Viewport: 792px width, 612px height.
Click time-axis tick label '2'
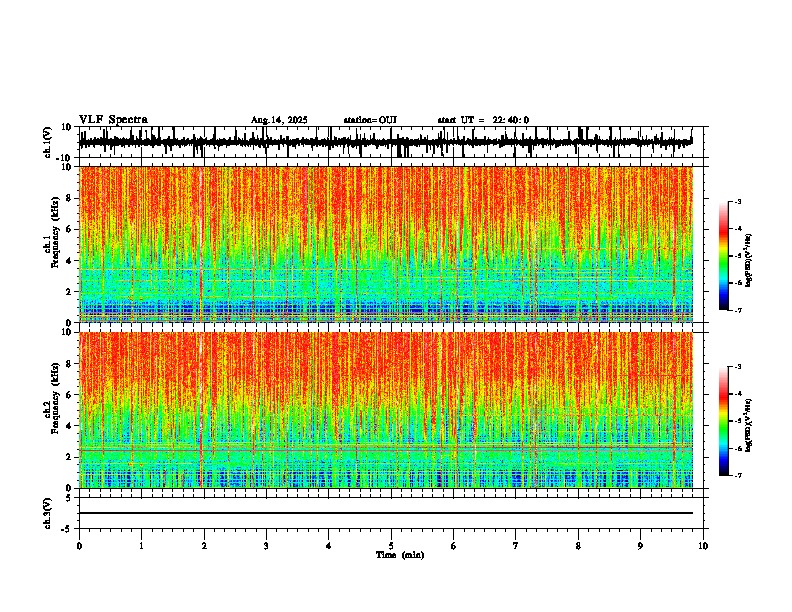click(204, 546)
